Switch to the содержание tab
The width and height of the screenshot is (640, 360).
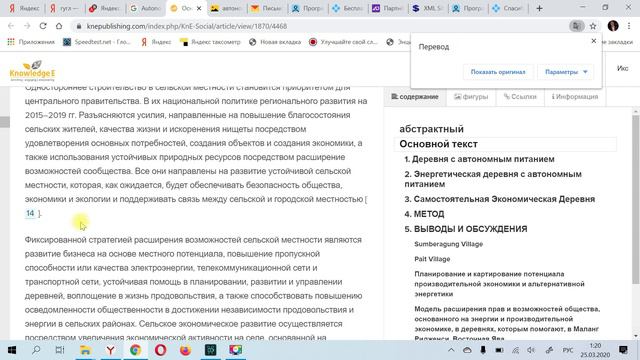coord(415,97)
